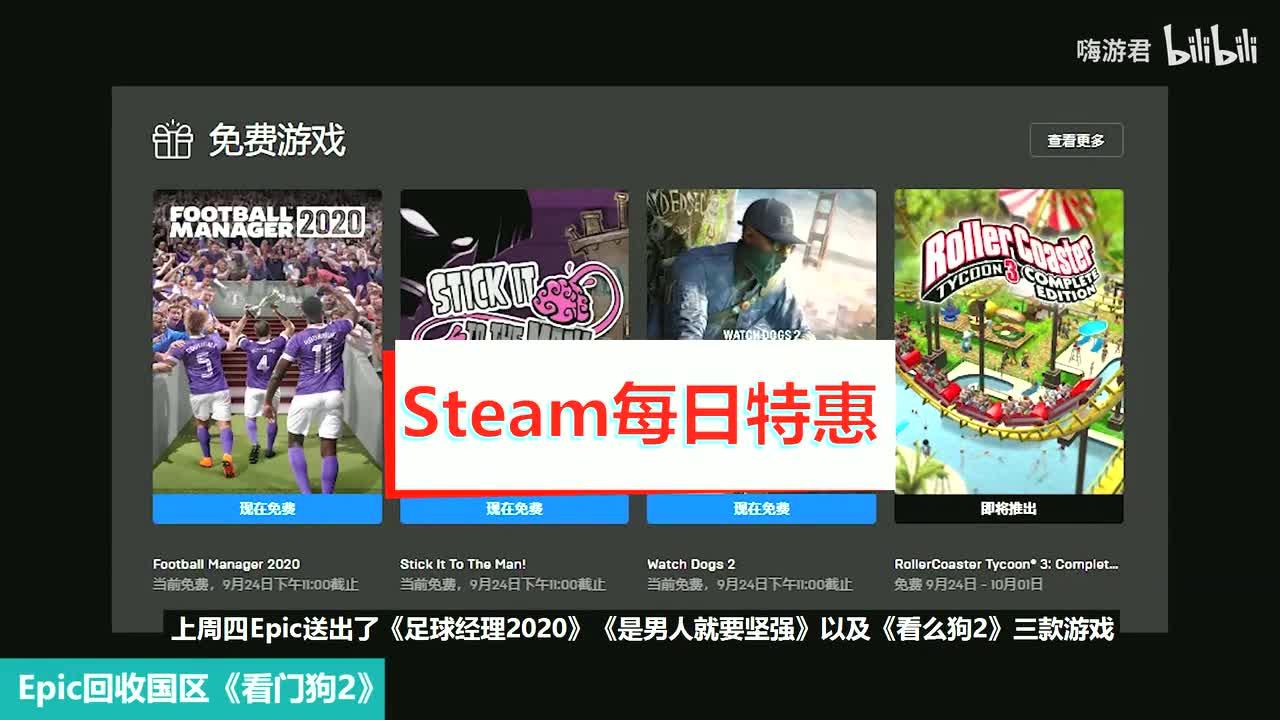Click 当前免费 deadline text under Football Manager 2020

(256, 585)
